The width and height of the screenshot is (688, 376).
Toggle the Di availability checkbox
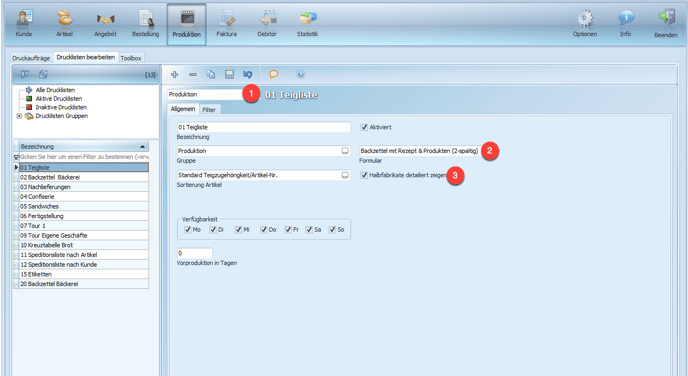213,229
